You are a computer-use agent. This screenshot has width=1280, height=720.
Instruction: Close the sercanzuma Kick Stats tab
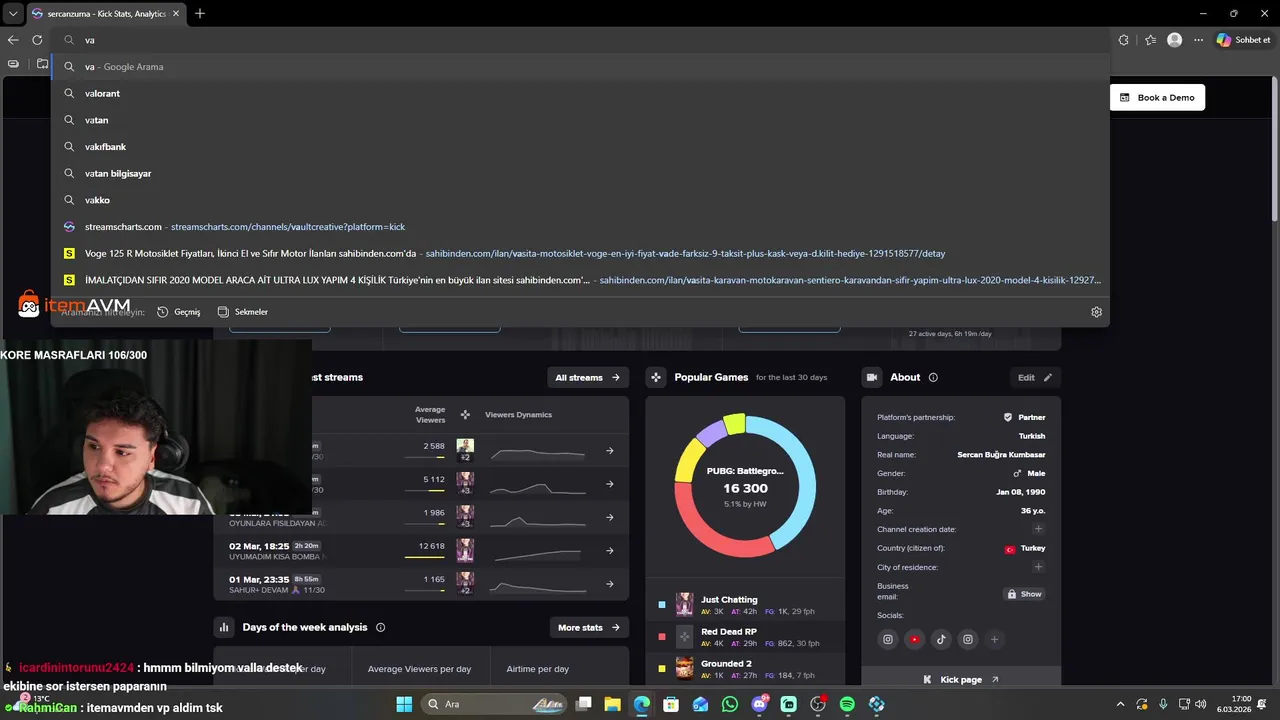[x=176, y=14]
